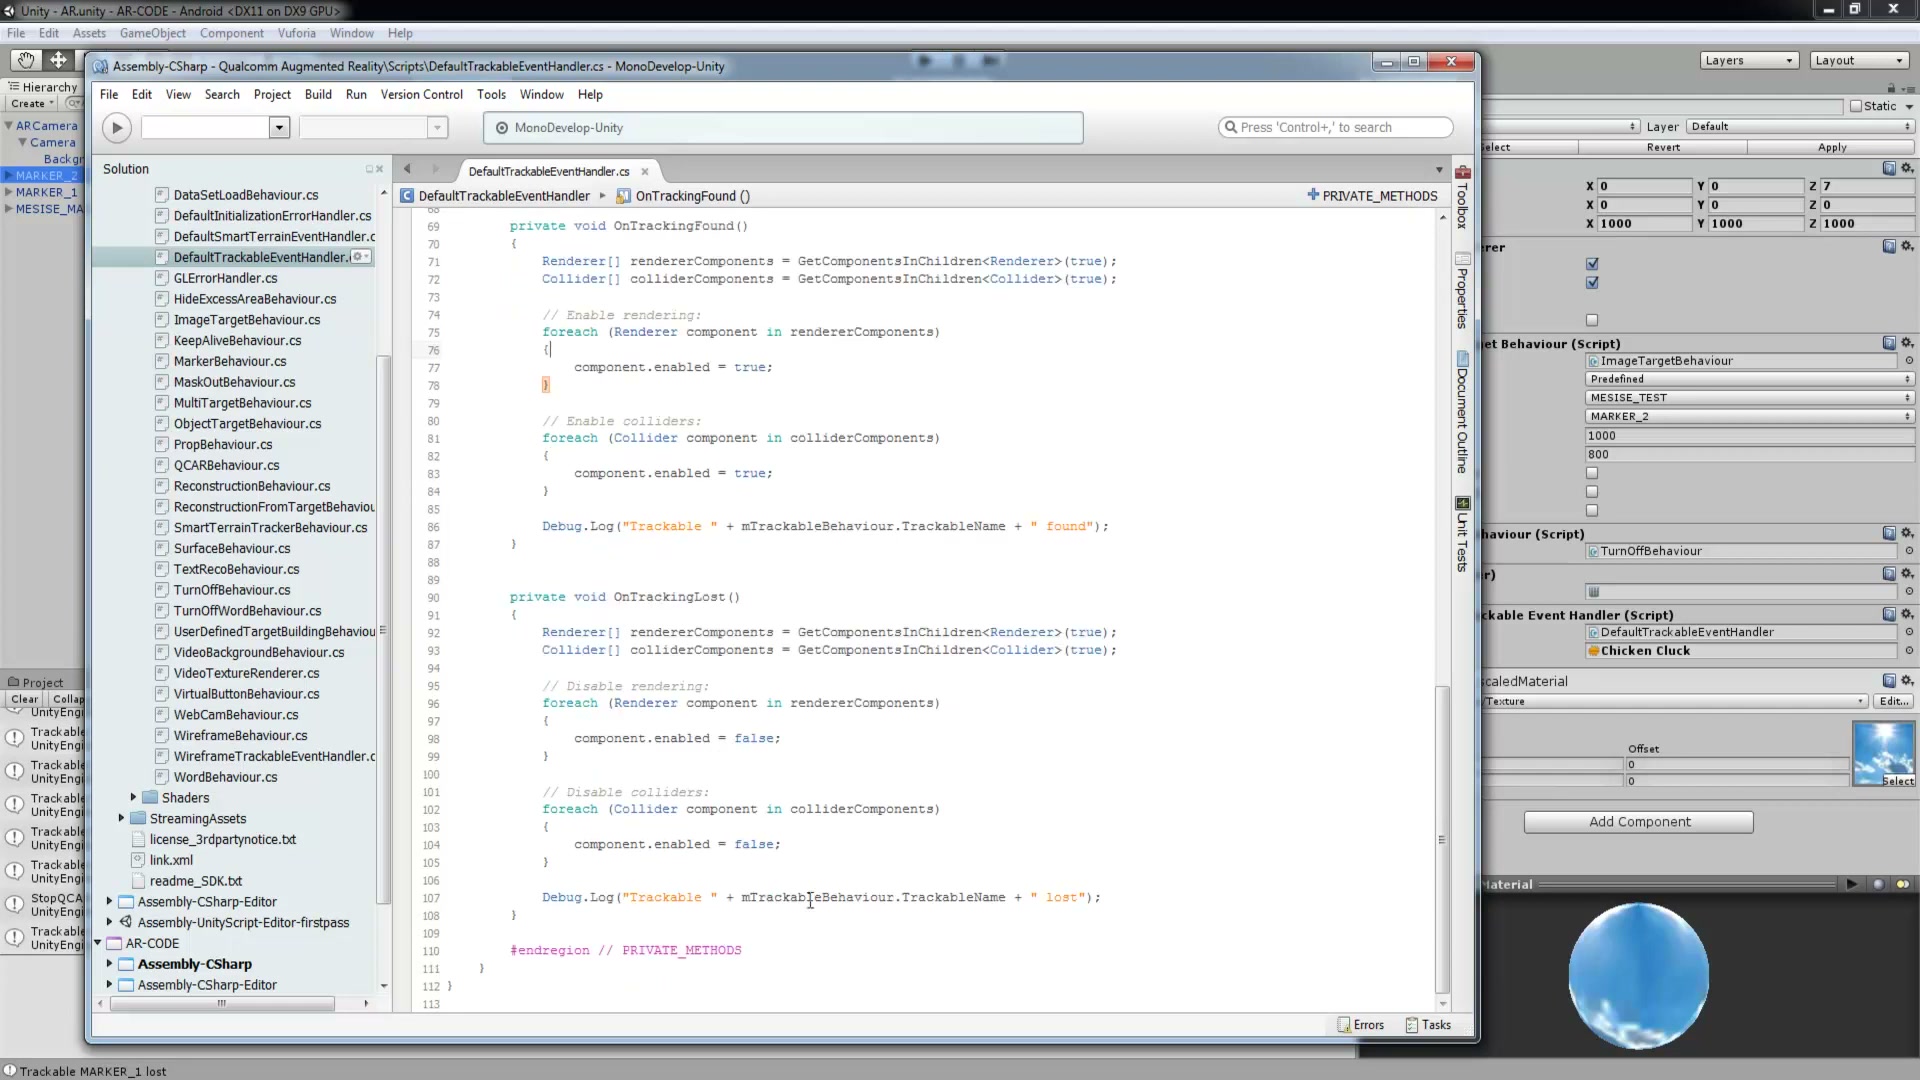
Task: Enable the checkbox below the 800 field
Action: [x=1592, y=473]
